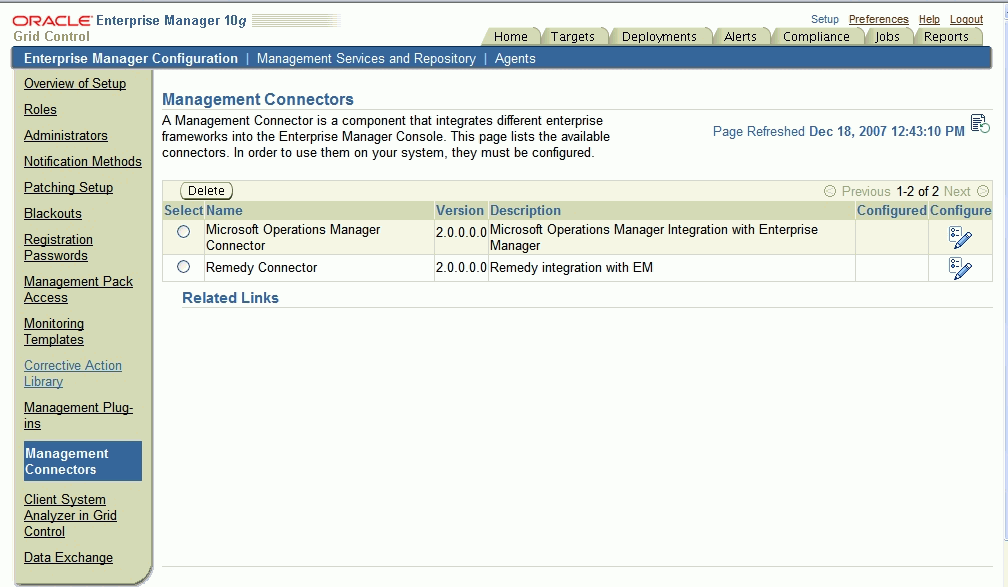Open configure icon for Remedy Connector
1008x587 pixels.
pyautogui.click(x=960, y=268)
